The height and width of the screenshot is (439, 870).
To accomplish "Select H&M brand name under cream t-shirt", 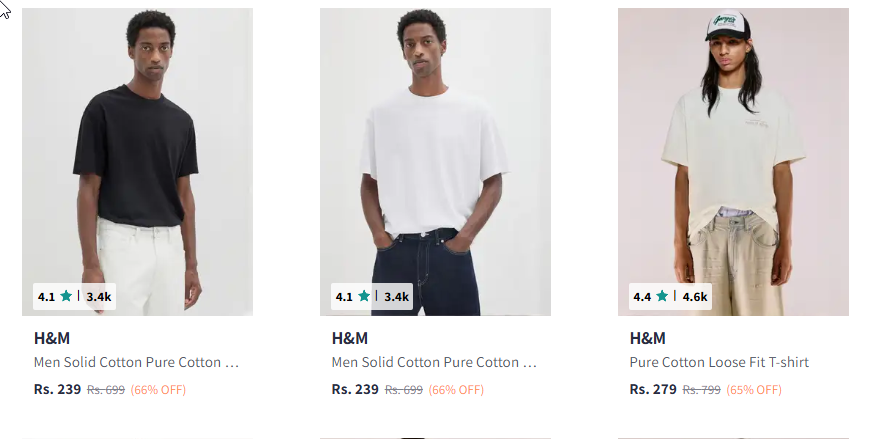I will coord(648,338).
